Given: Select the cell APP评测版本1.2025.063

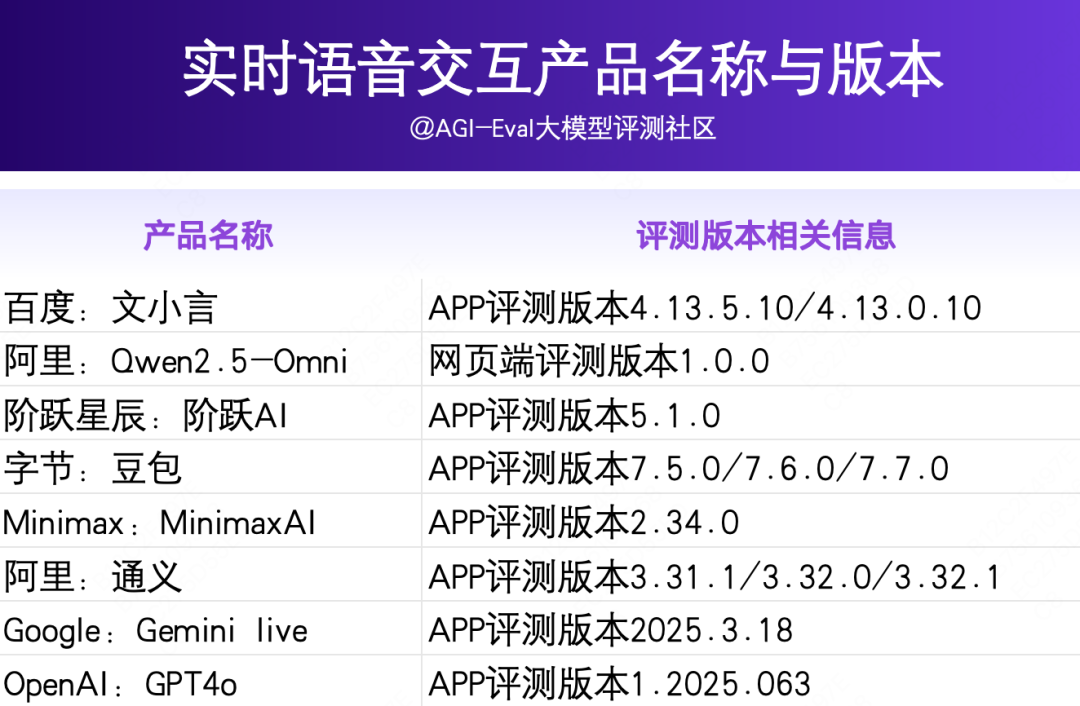Looking at the screenshot, I should [751, 681].
